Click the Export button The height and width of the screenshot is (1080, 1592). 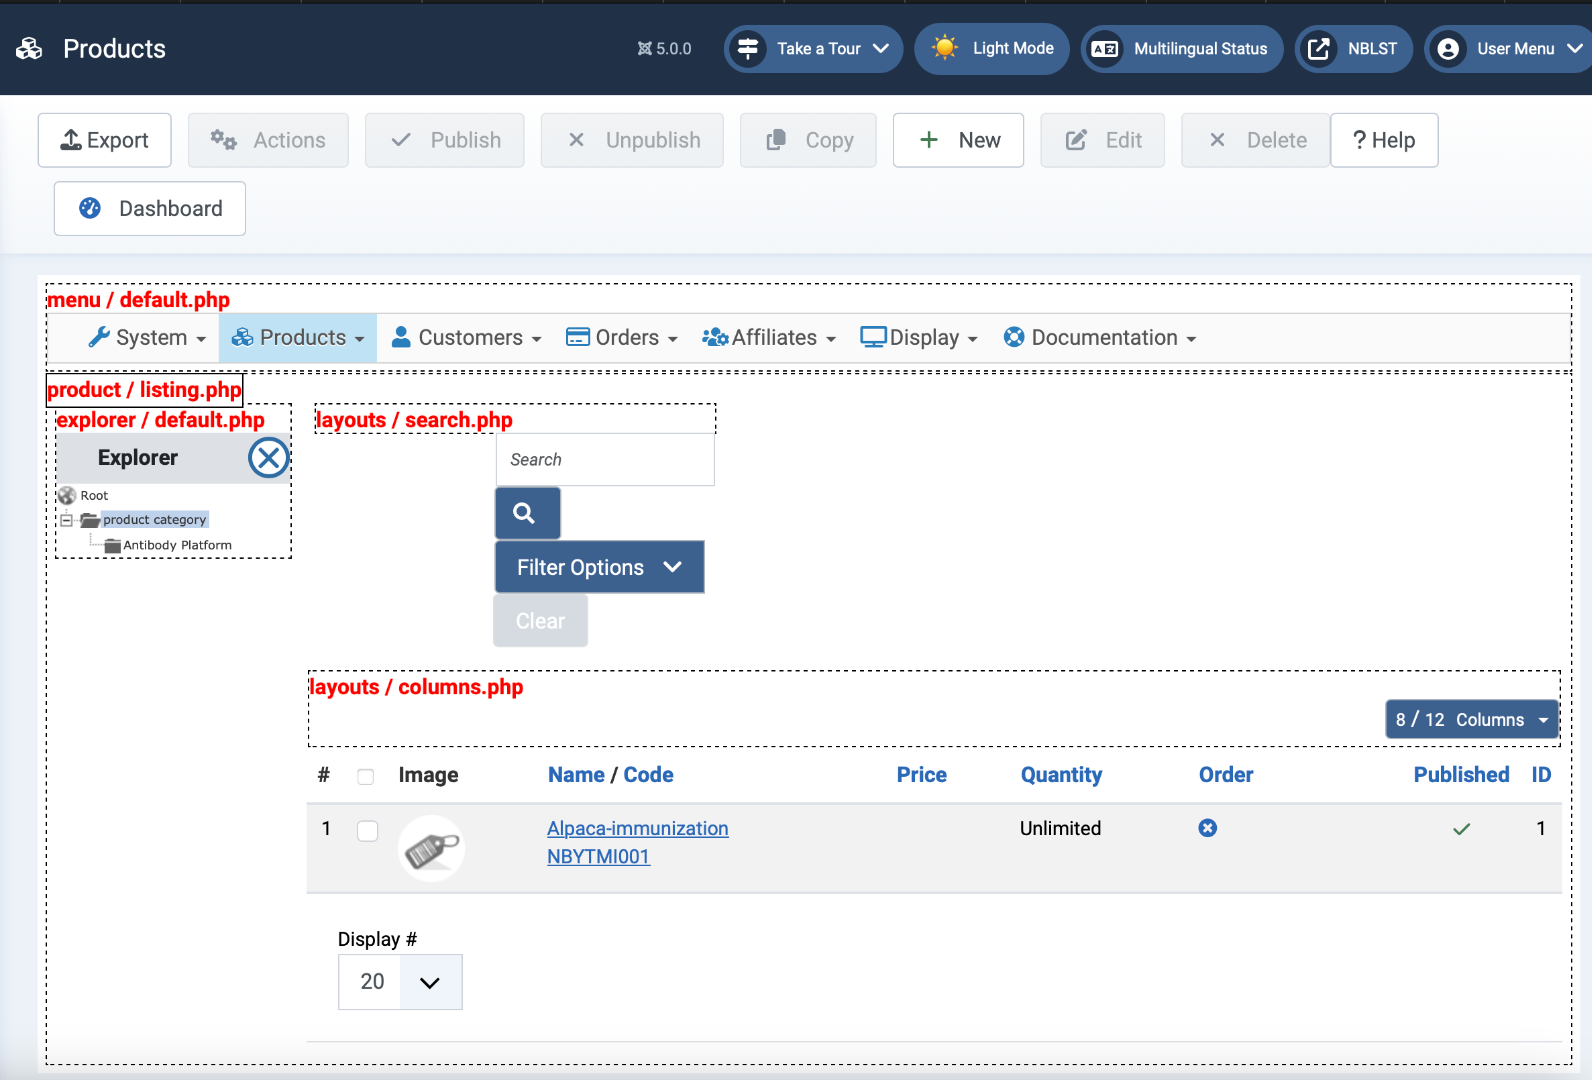[105, 140]
